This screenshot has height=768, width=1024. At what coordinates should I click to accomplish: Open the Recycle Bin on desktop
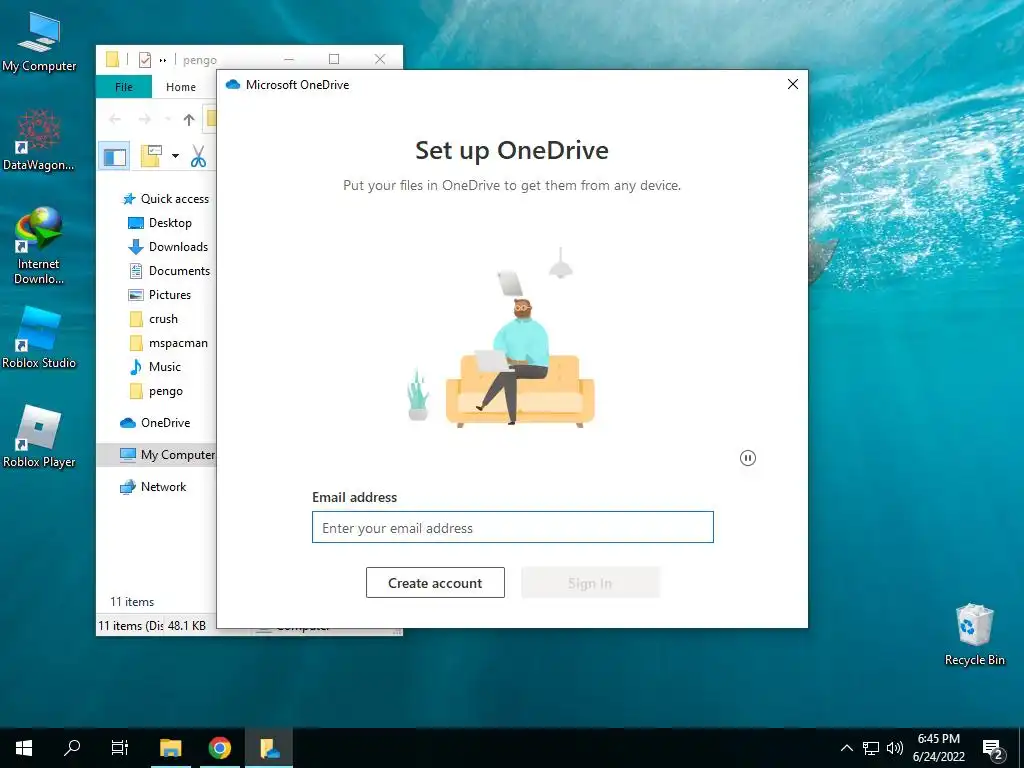(974, 635)
